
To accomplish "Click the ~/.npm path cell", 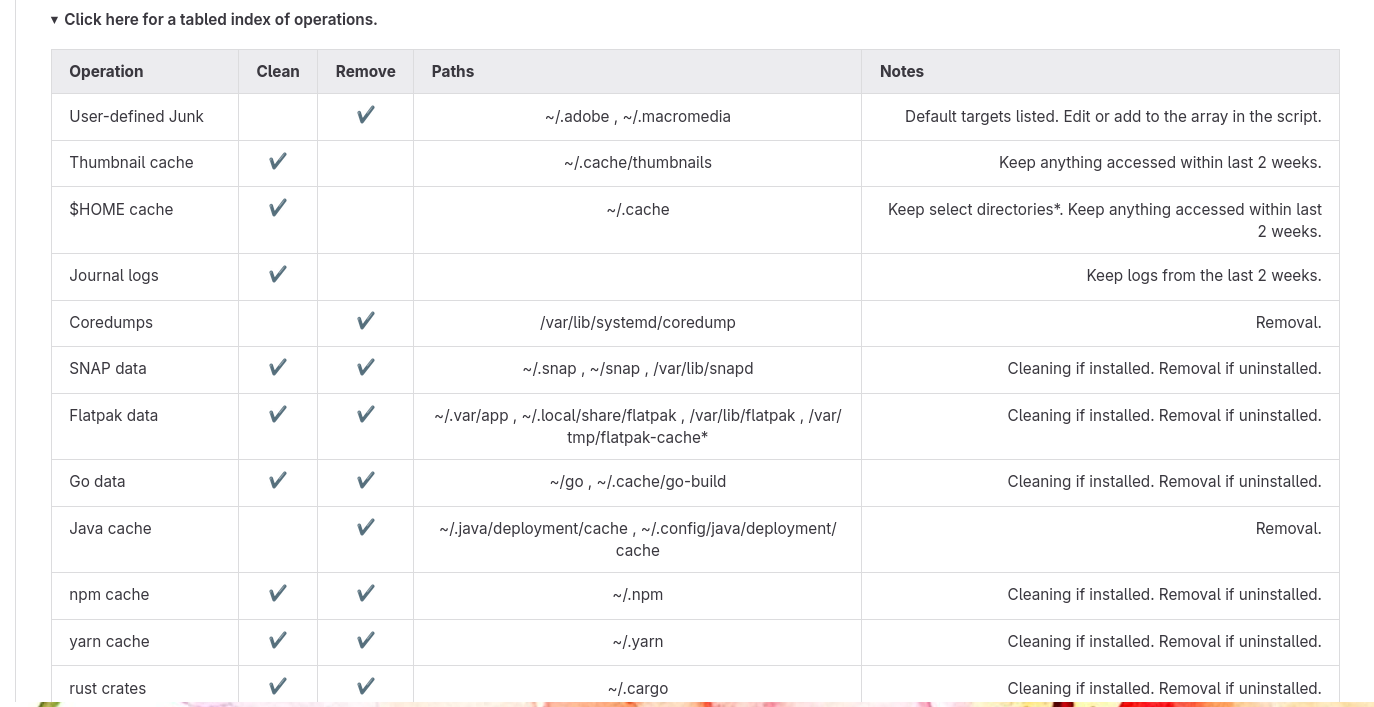I will (x=638, y=596).
